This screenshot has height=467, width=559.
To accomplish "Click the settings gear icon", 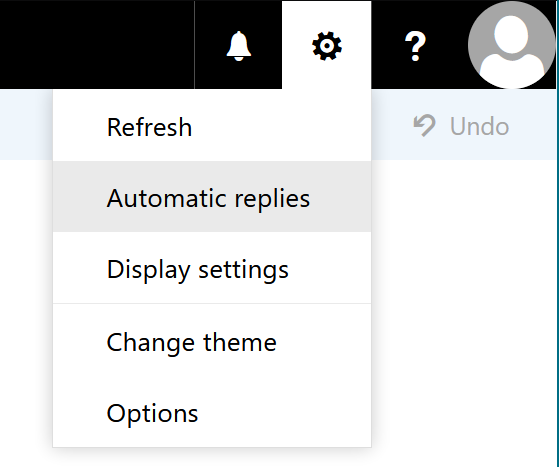I will coord(327,46).
